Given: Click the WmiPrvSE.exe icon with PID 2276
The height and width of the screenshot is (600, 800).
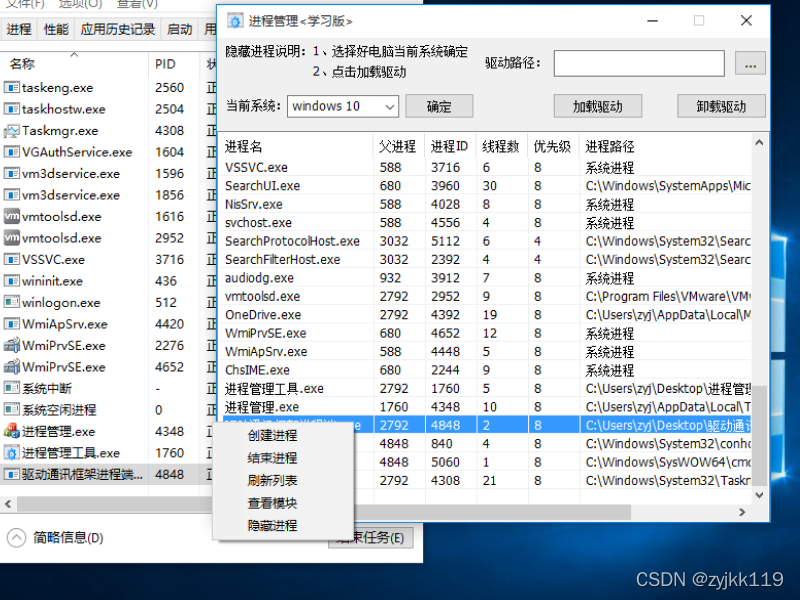Looking at the screenshot, I should pos(11,345).
